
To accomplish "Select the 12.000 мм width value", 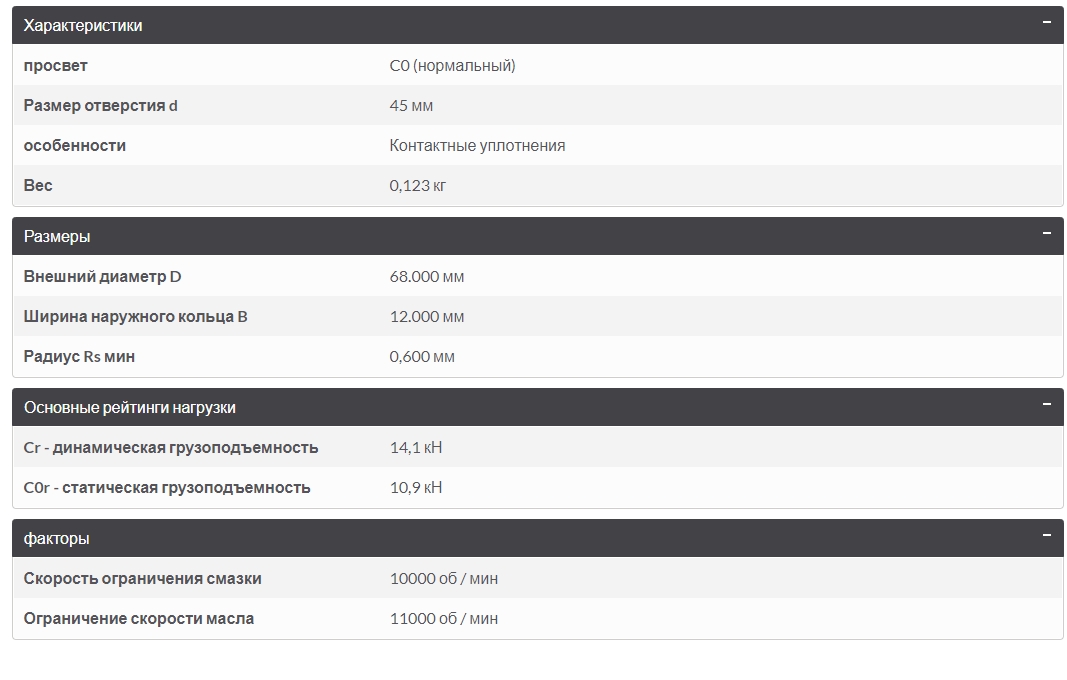I will [427, 317].
